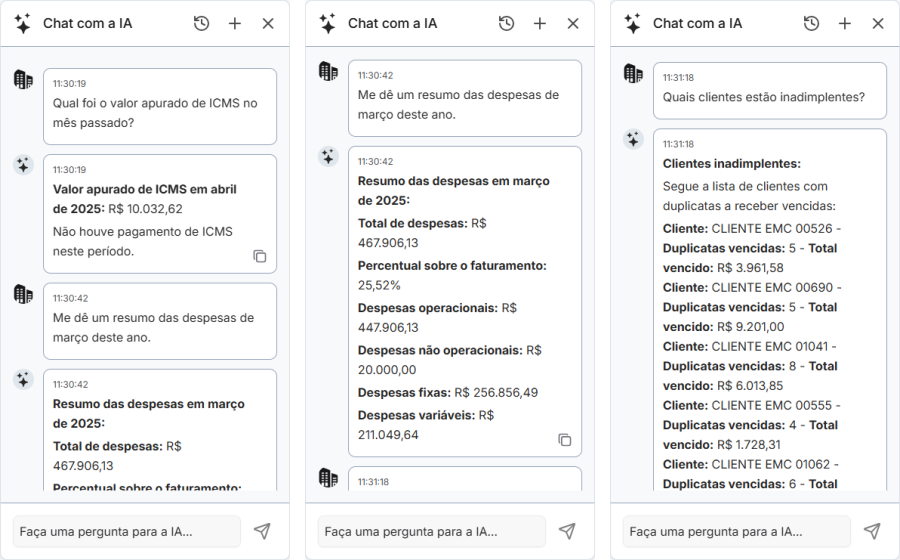Image resolution: width=900 pixels, height=560 pixels.
Task: Click AI avatar beside Clientes inadimplentes answer
Action: point(633,139)
